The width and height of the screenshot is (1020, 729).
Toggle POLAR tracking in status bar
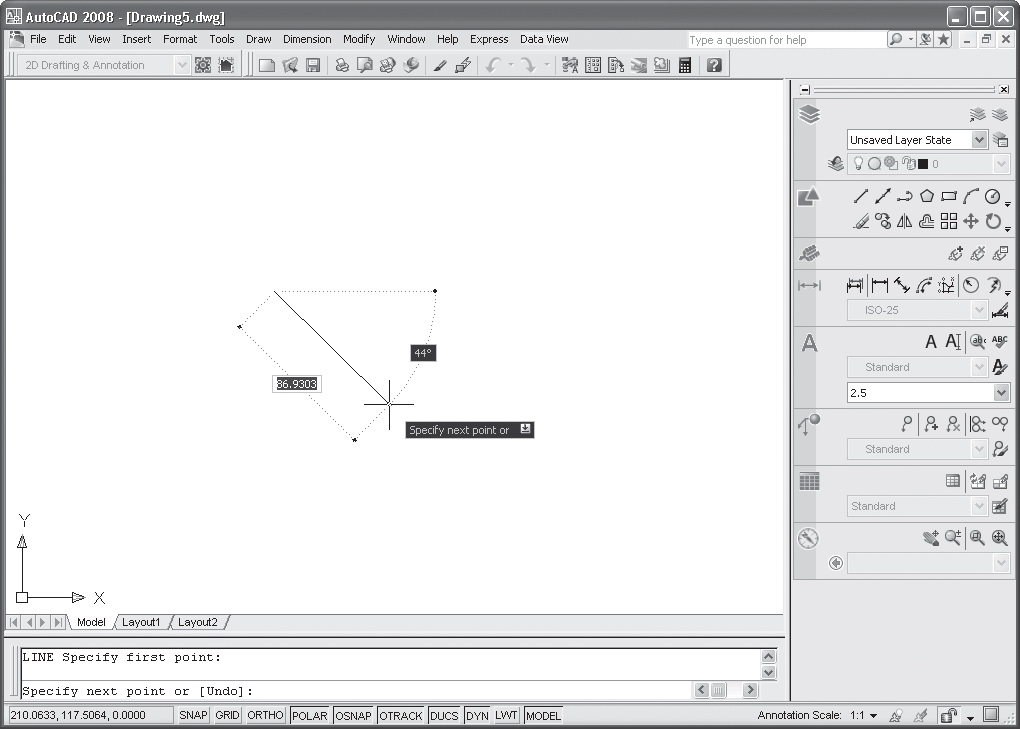coord(310,715)
